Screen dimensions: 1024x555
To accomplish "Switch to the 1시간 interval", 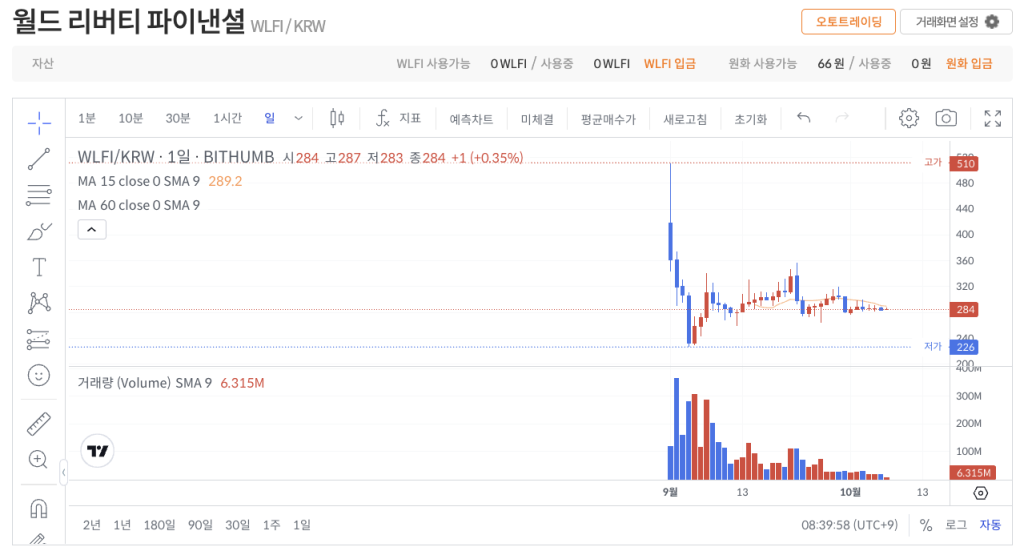I will tap(227, 118).
